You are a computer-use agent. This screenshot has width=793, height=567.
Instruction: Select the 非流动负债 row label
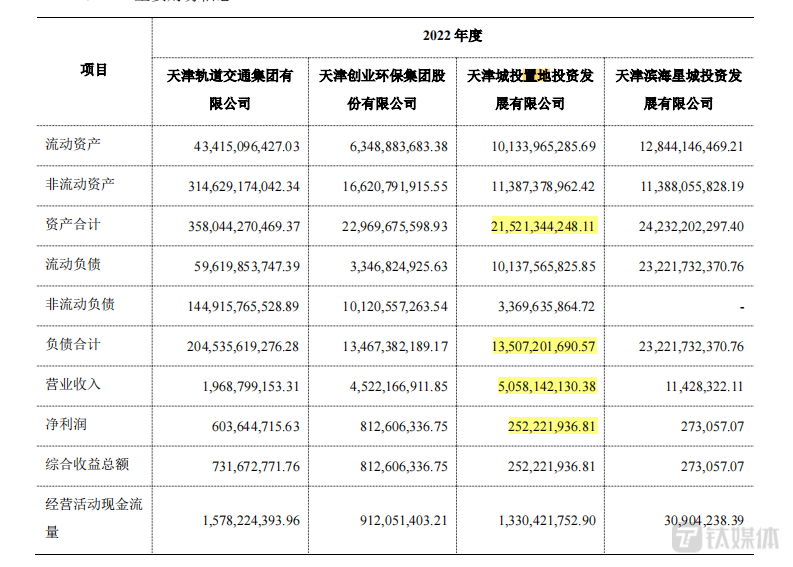[80, 304]
